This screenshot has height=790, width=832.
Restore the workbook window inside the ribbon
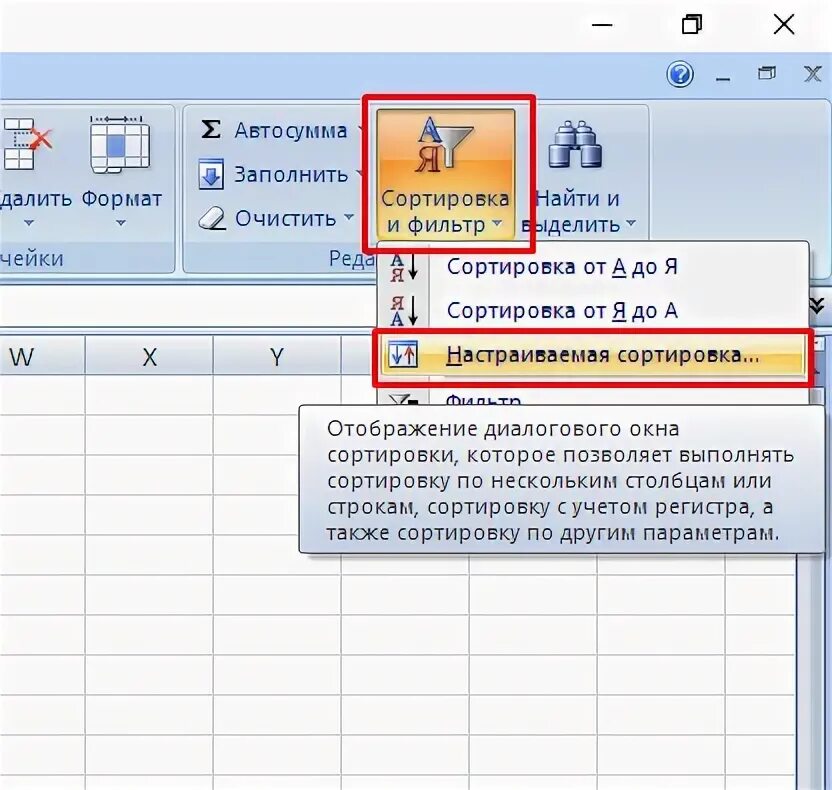pyautogui.click(x=766, y=73)
